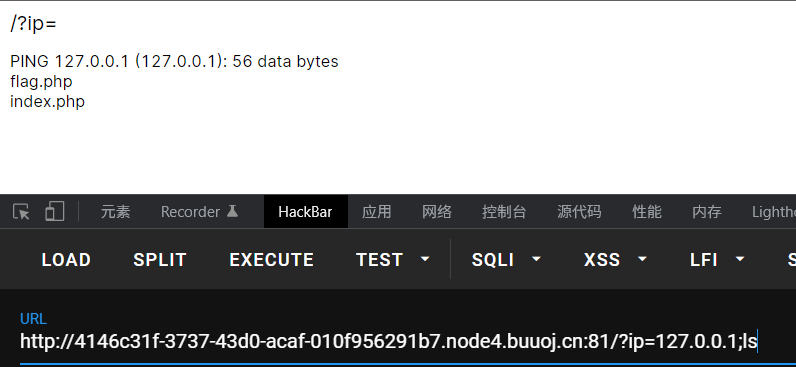
Task: Open the 网络 tab
Action: (x=437, y=212)
